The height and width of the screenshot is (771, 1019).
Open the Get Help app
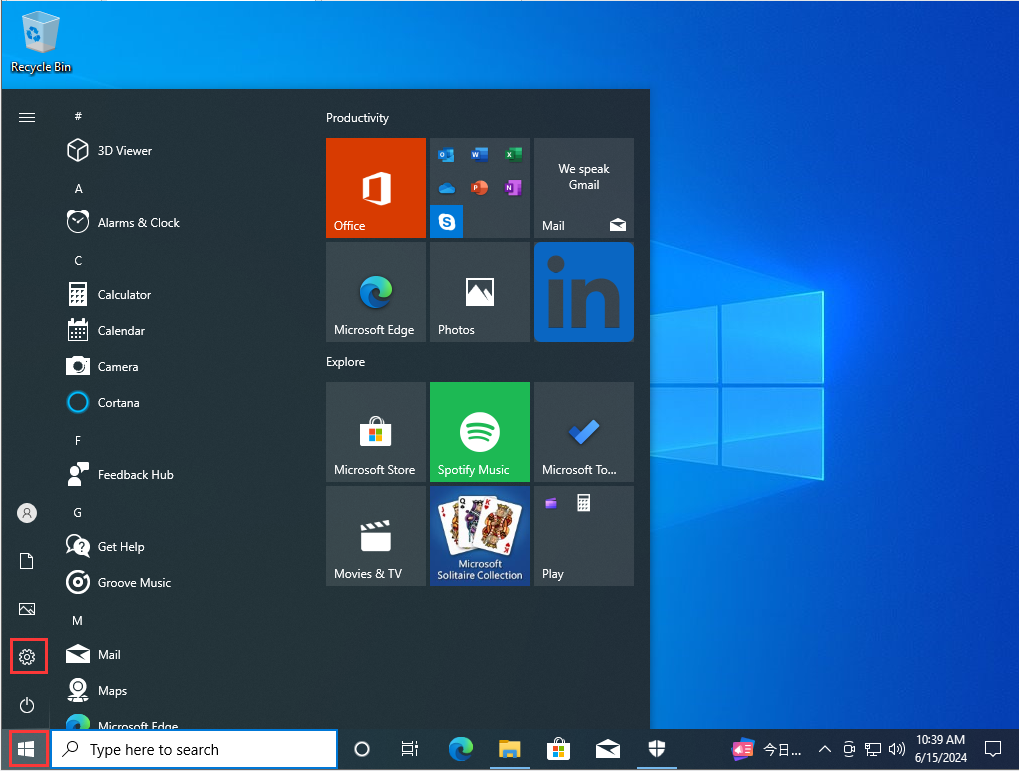(x=105, y=547)
